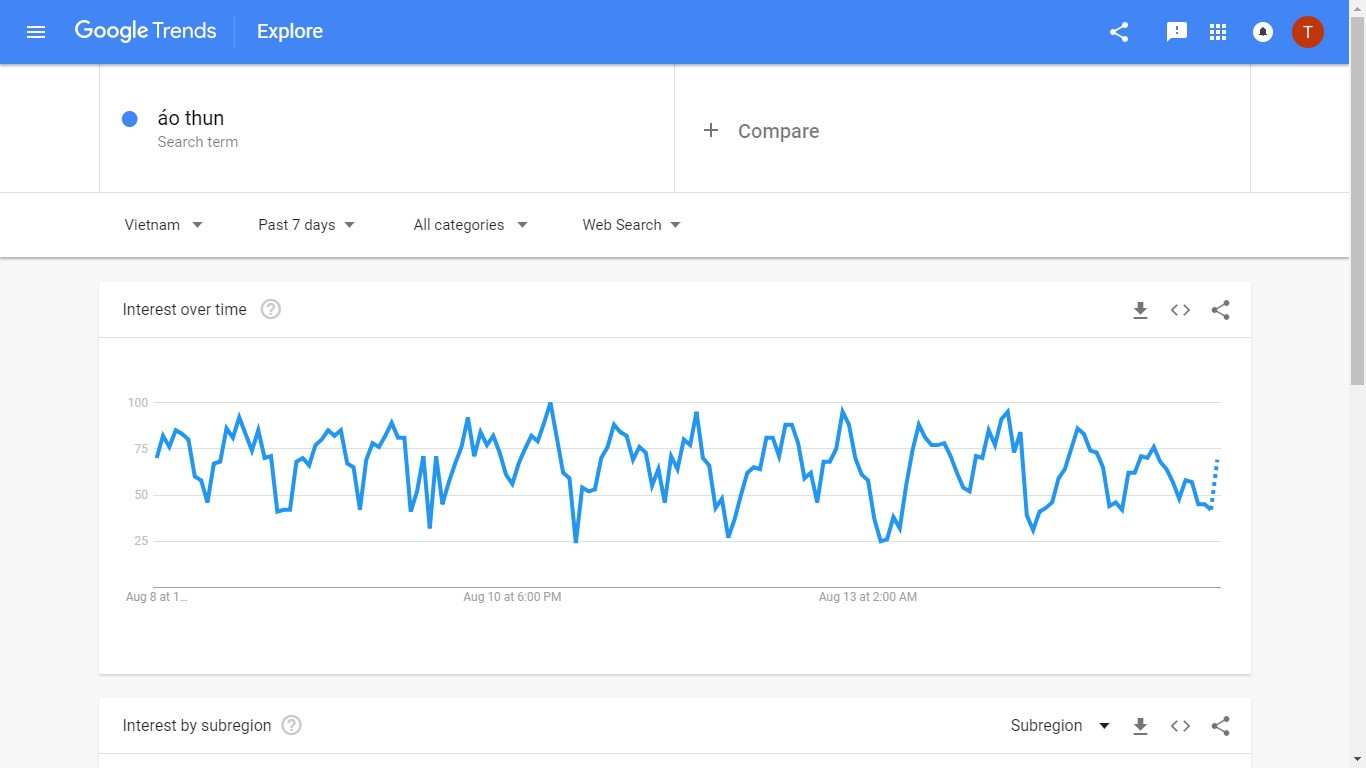This screenshot has height=768, width=1366.
Task: Expand the Subregion selector
Action: (1060, 726)
